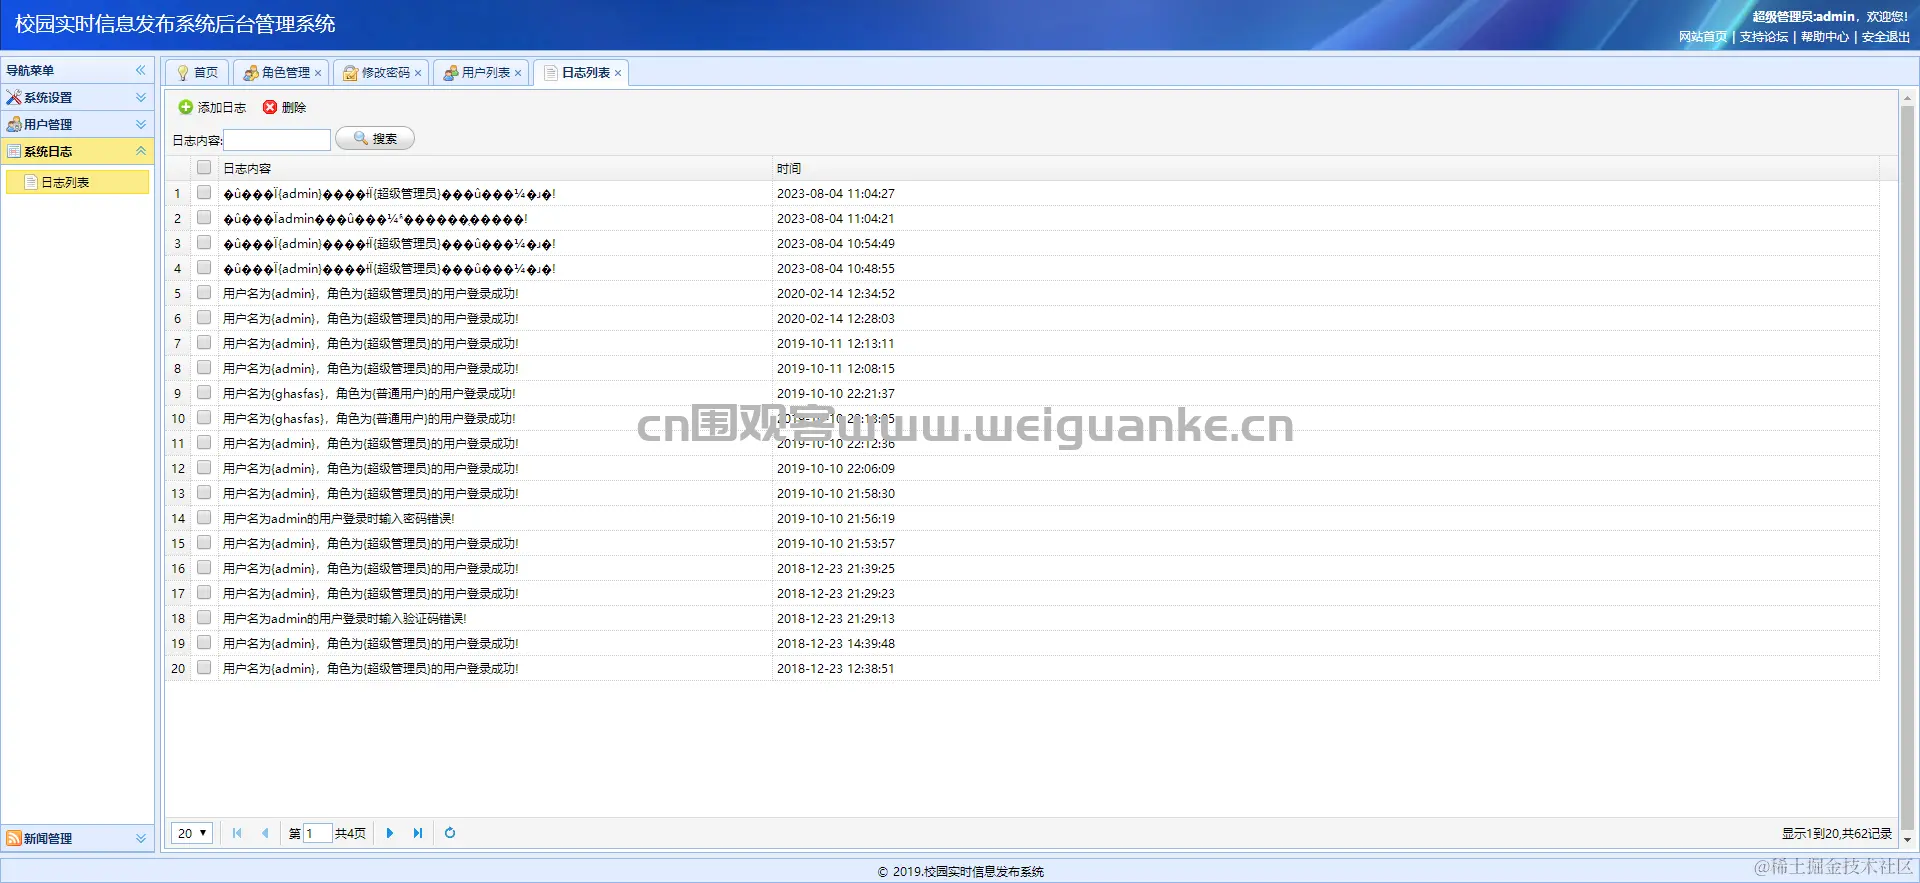Click the system log icon
Image resolution: width=1920 pixels, height=883 pixels.
point(14,151)
